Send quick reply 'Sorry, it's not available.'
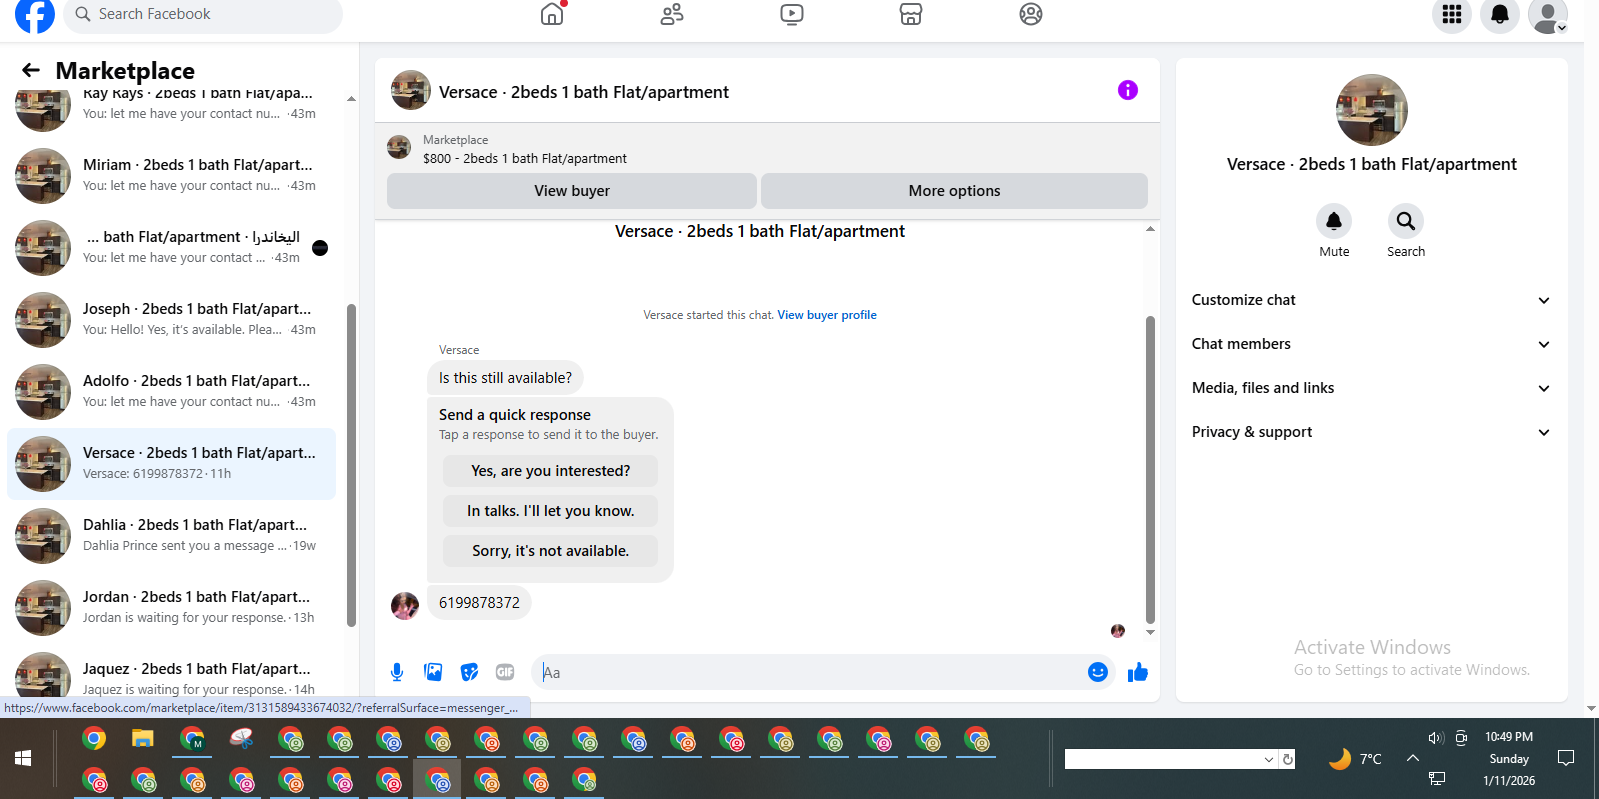This screenshot has width=1599, height=799. [551, 551]
